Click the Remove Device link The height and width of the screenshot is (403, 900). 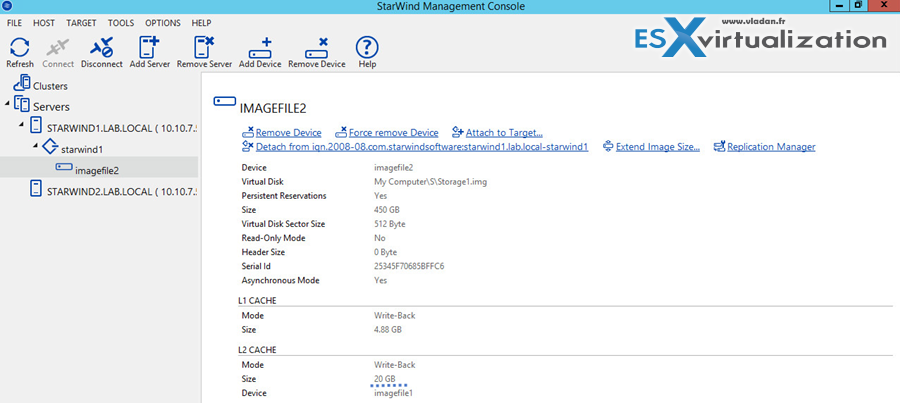(x=289, y=133)
